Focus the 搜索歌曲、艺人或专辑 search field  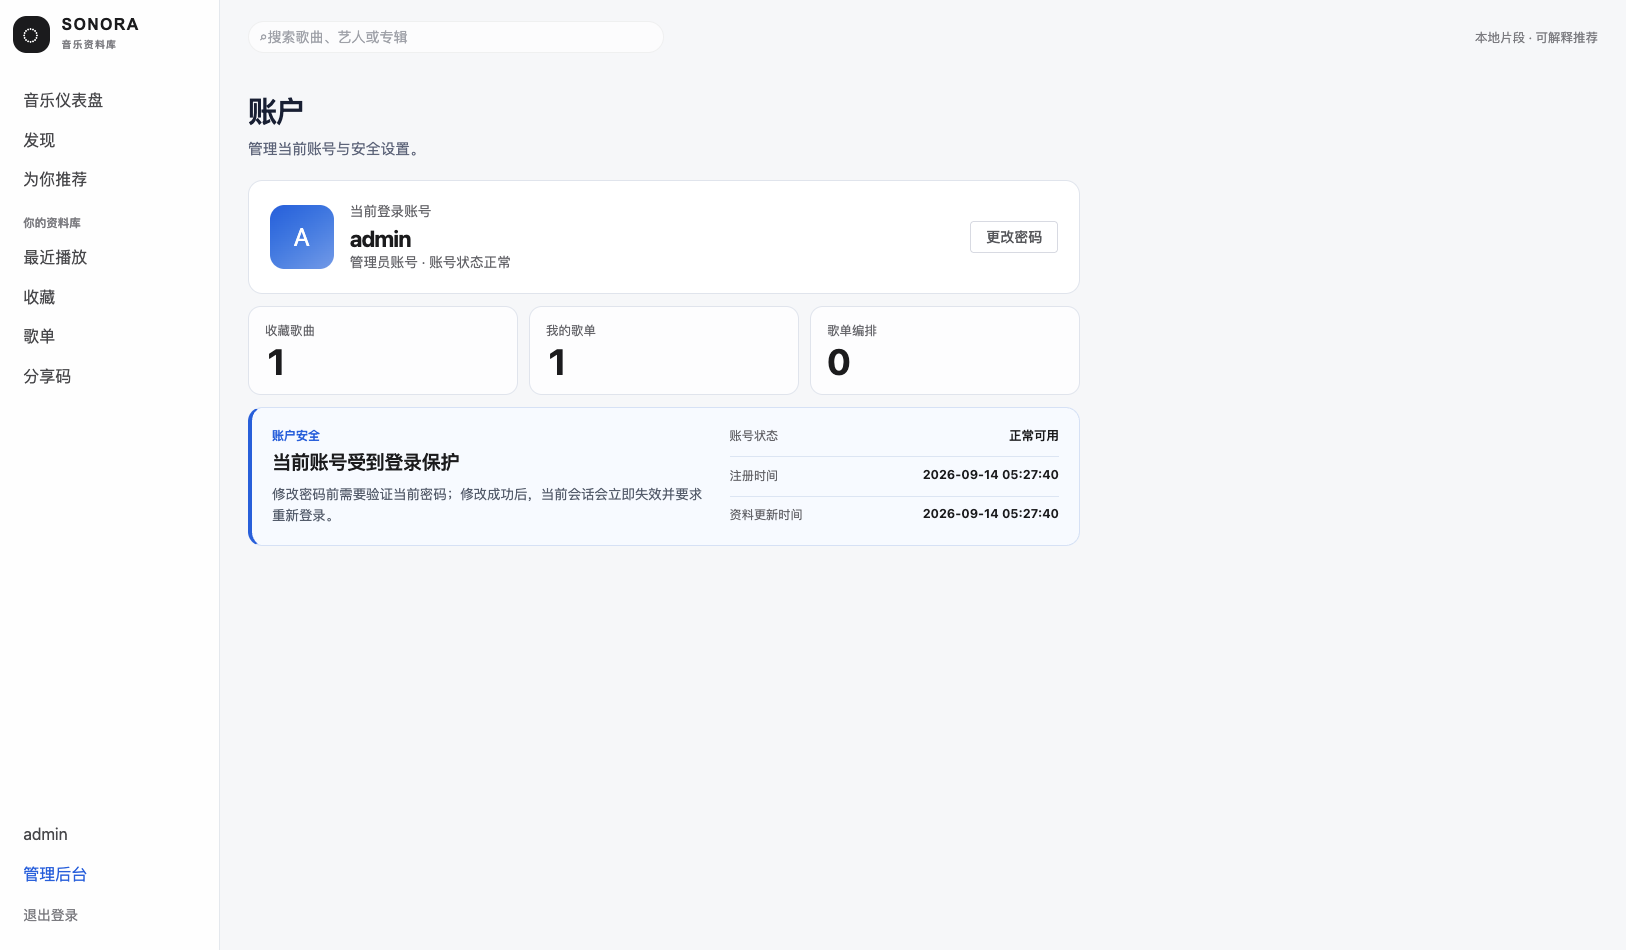456,37
